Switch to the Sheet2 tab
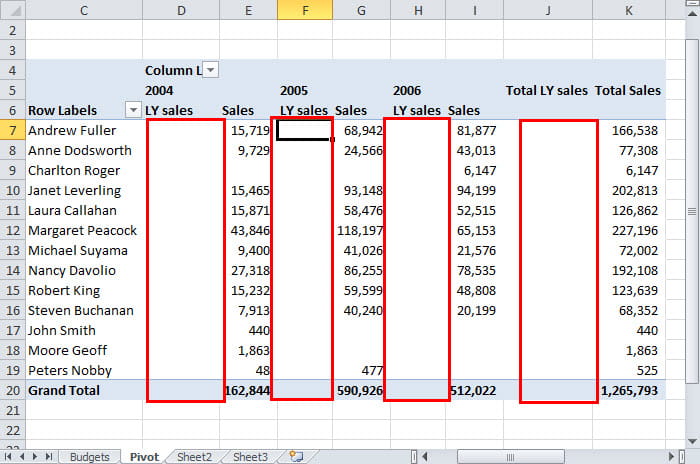This screenshot has width=700, height=464. [195, 456]
